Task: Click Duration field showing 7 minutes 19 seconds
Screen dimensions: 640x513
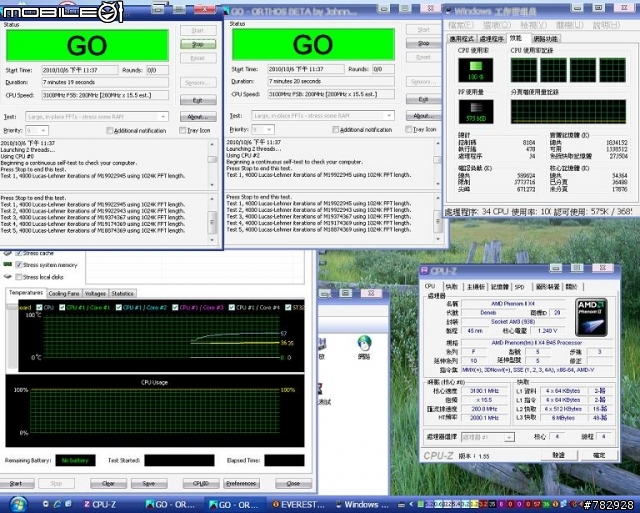Action: point(105,82)
